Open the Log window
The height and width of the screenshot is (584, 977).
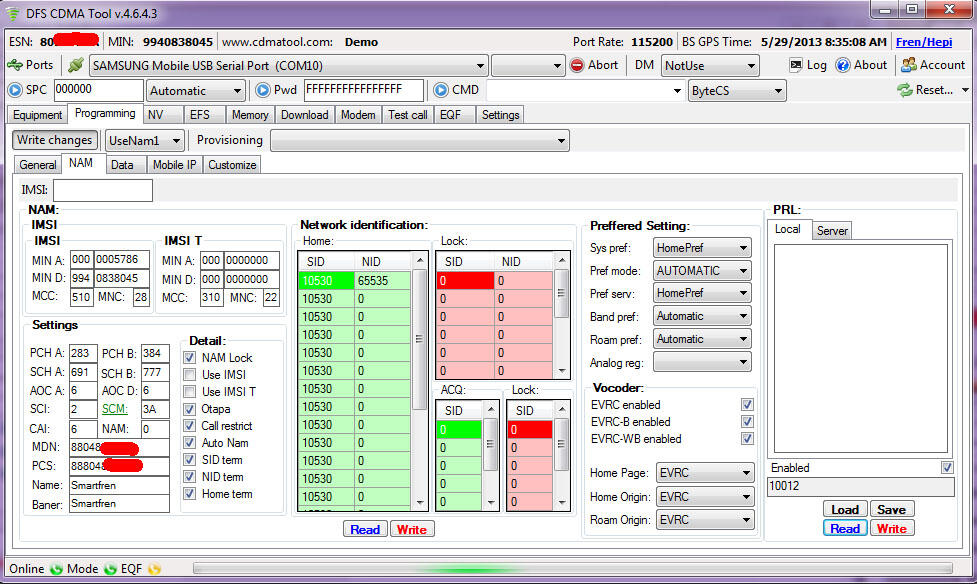[808, 65]
